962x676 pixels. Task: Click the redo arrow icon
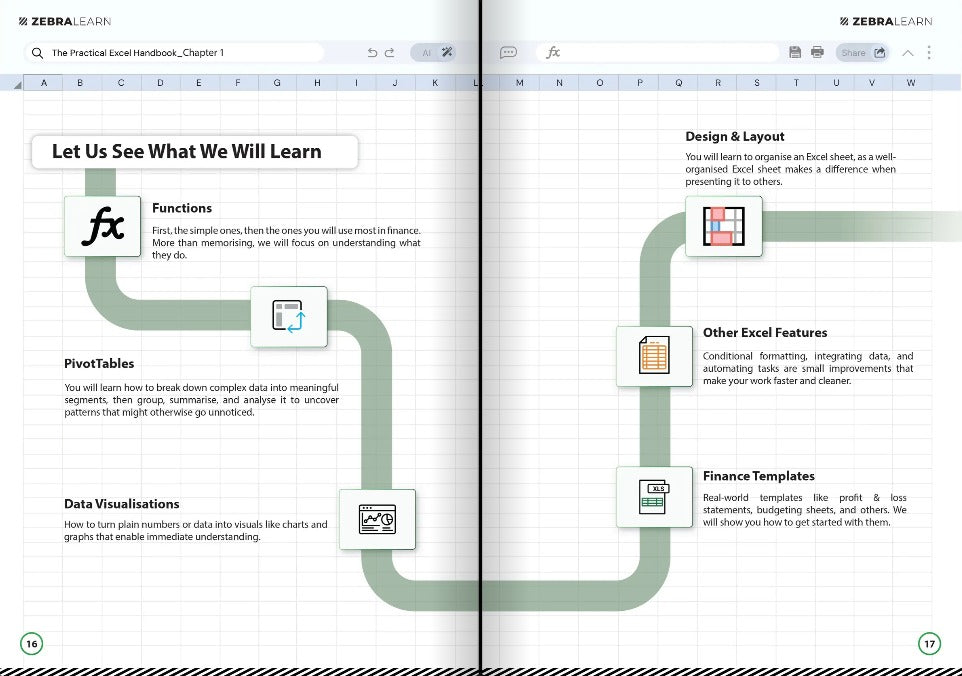coord(389,53)
